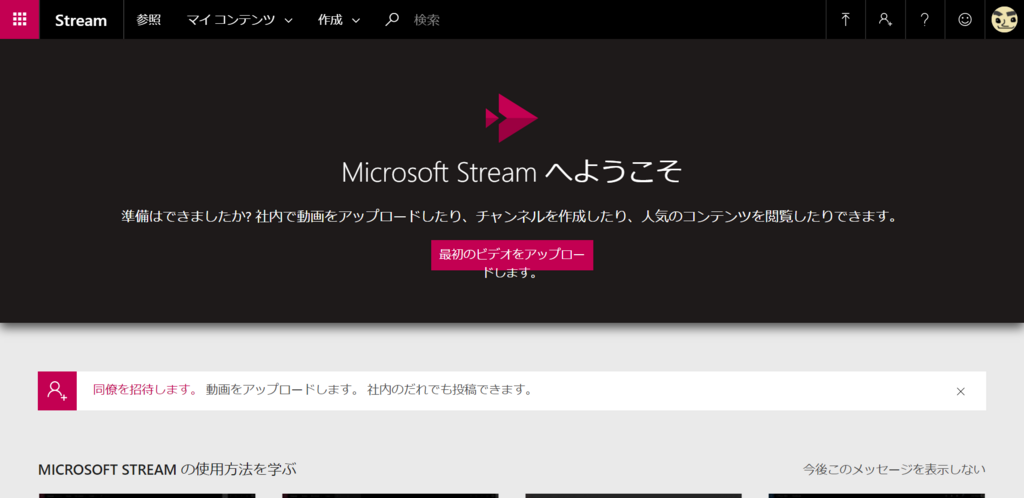Image resolution: width=1024 pixels, height=498 pixels.
Task: Click the Microsoft Stream logo in hero
Action: [x=511, y=118]
